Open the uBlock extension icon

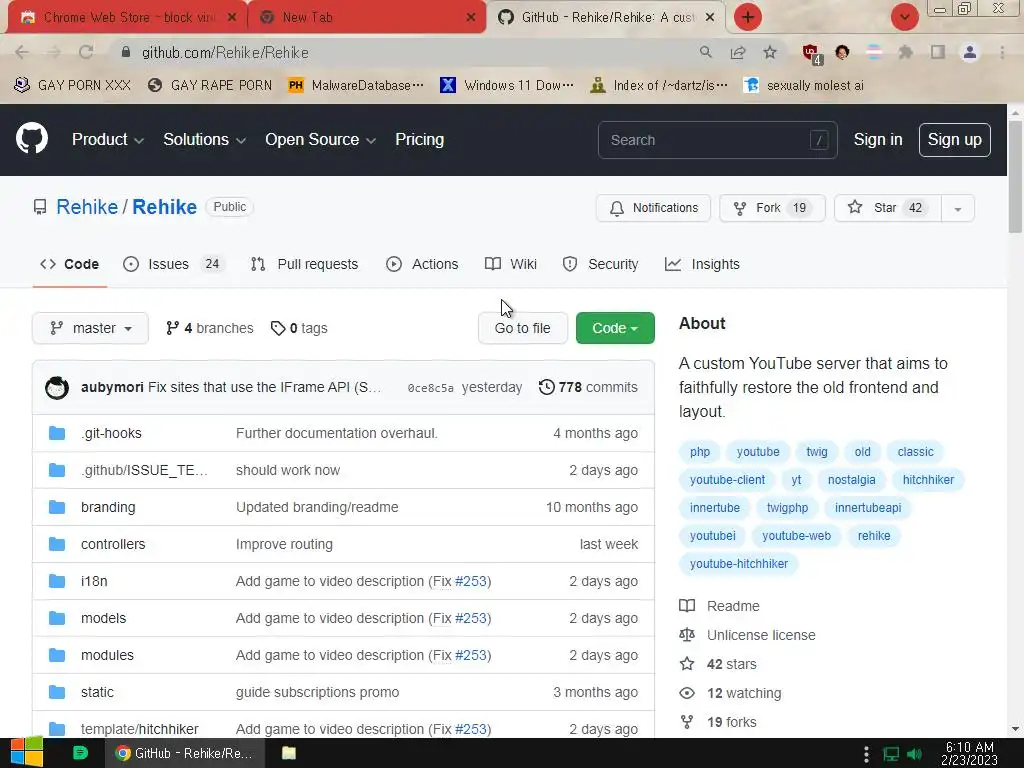(811, 53)
